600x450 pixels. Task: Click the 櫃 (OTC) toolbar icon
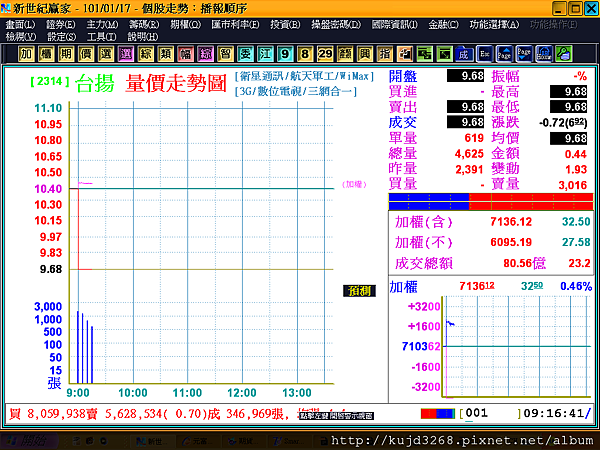tap(46, 54)
